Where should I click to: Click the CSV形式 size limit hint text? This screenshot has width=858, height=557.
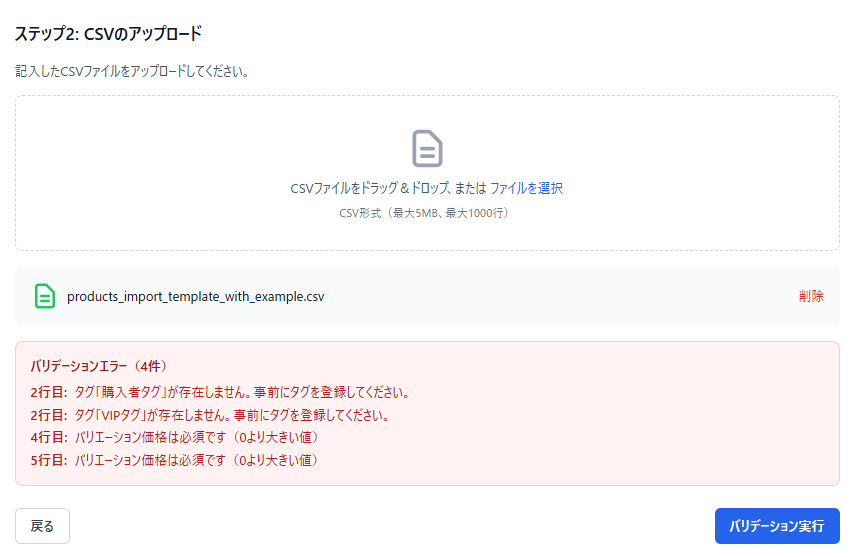(427, 213)
